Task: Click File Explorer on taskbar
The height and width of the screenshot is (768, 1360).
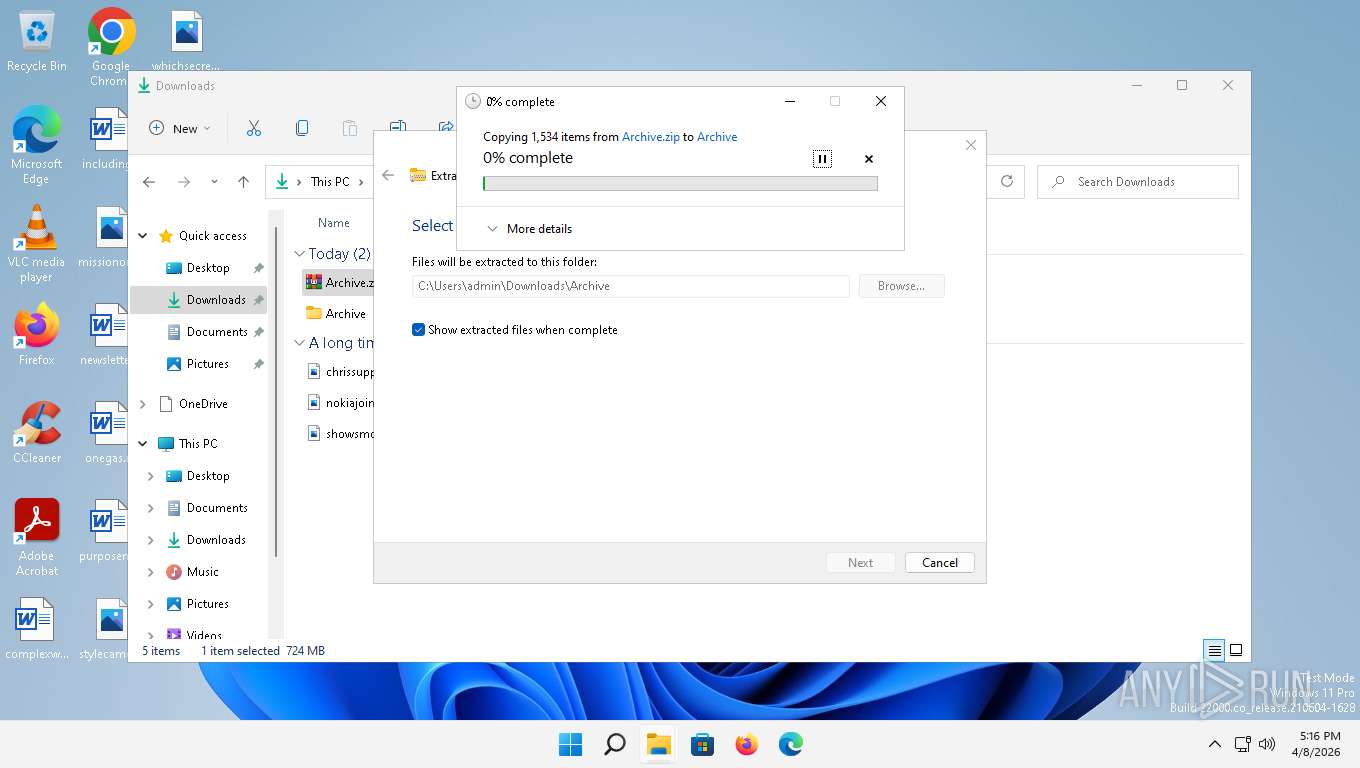Action: (x=658, y=744)
